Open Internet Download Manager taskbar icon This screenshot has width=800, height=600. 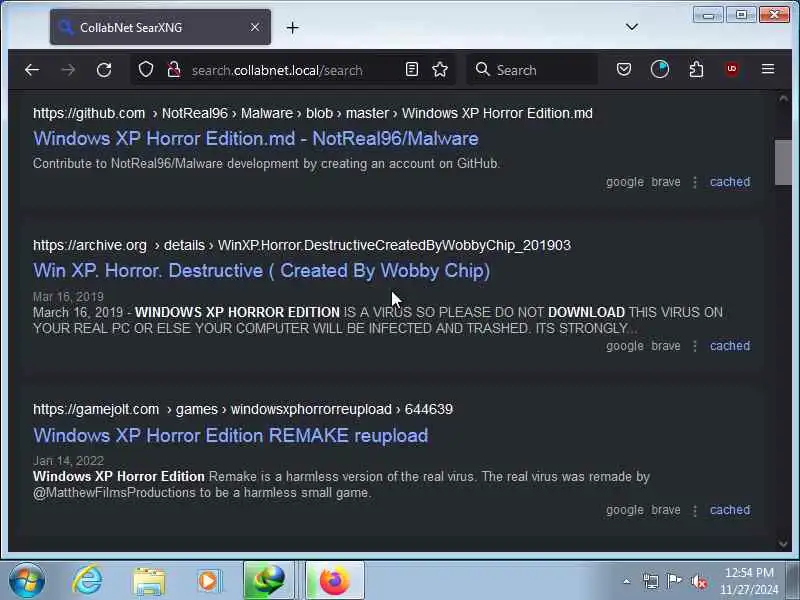[x=269, y=580]
